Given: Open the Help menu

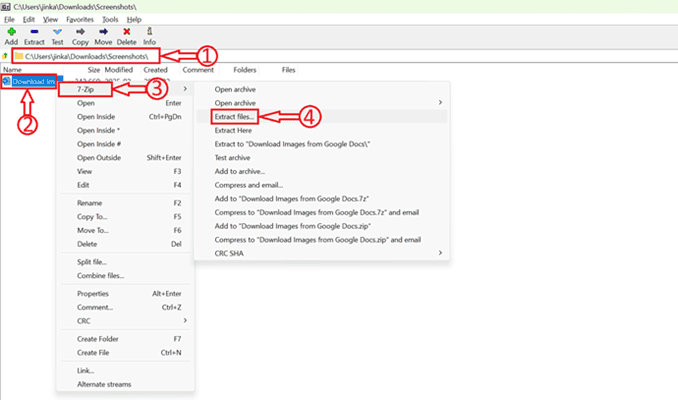Looking at the screenshot, I should pyautogui.click(x=134, y=19).
